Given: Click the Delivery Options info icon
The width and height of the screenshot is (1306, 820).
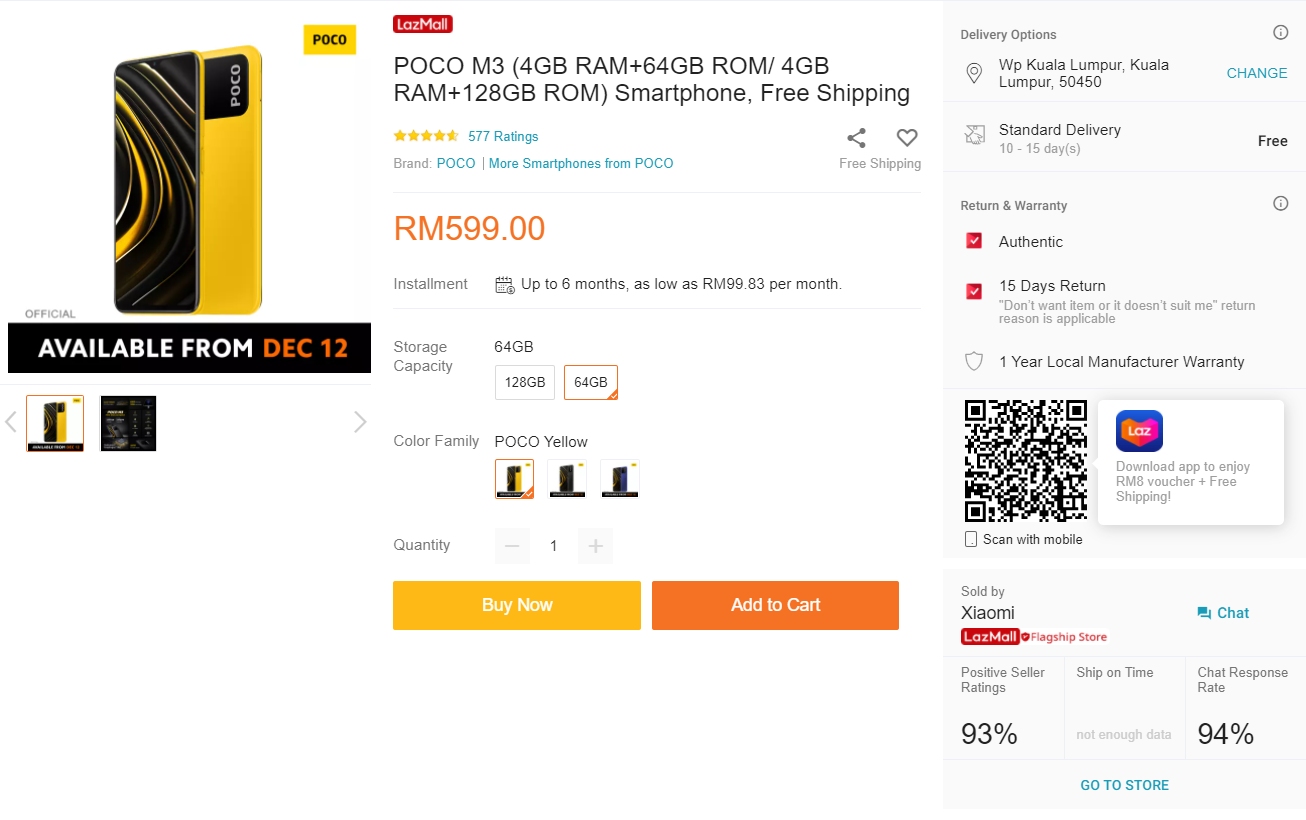Looking at the screenshot, I should click(1280, 33).
